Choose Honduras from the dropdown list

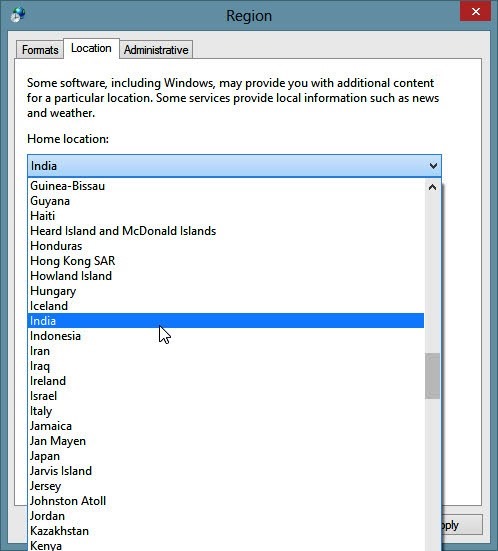point(226,246)
